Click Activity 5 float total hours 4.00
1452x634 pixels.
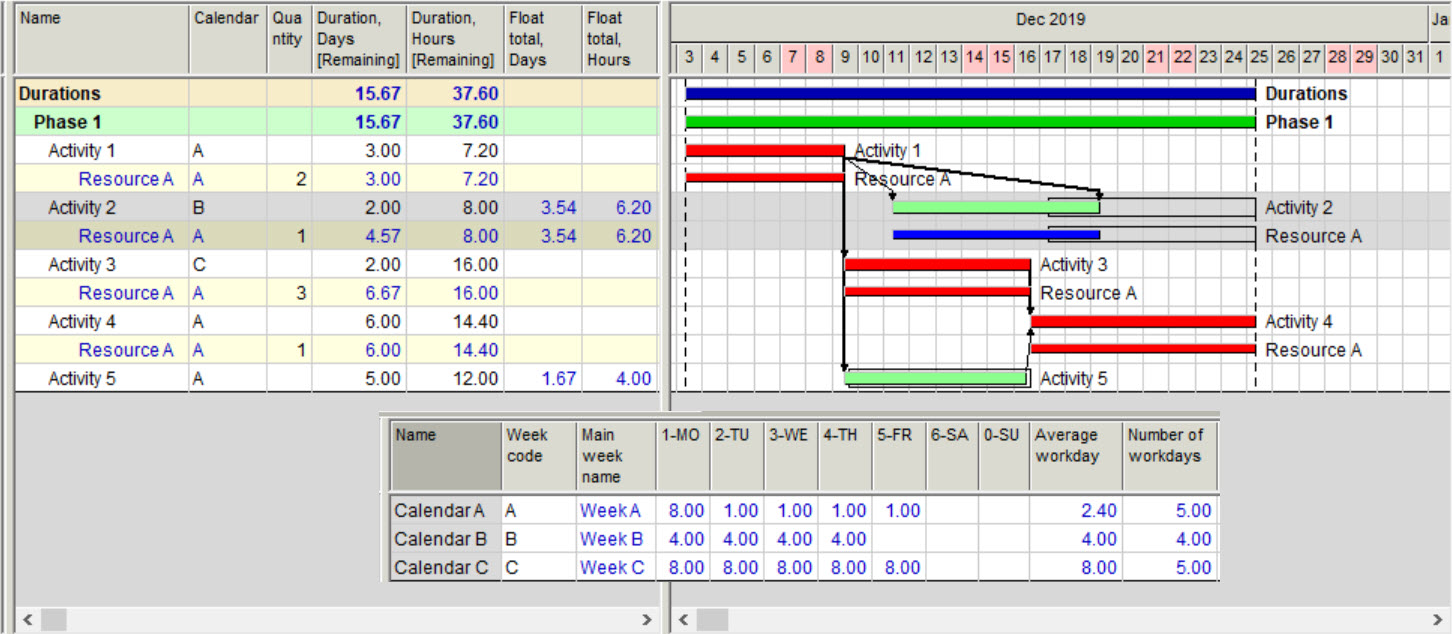634,379
